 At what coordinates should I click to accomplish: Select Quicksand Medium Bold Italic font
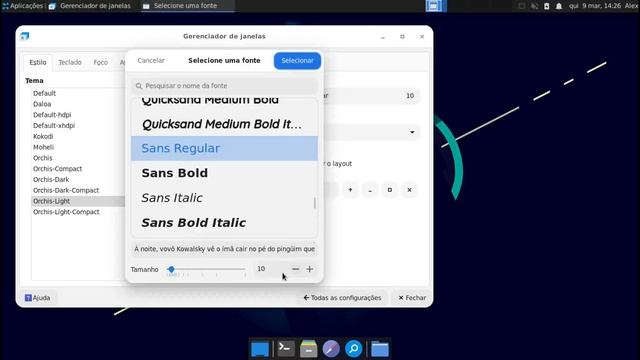click(x=224, y=124)
